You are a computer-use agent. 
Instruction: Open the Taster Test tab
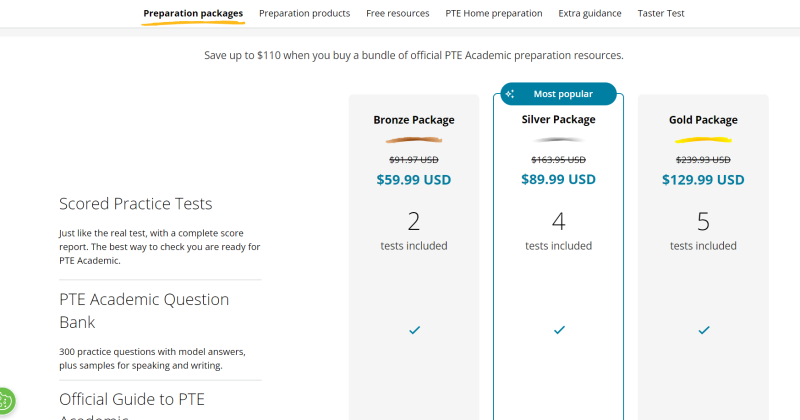coord(661,14)
